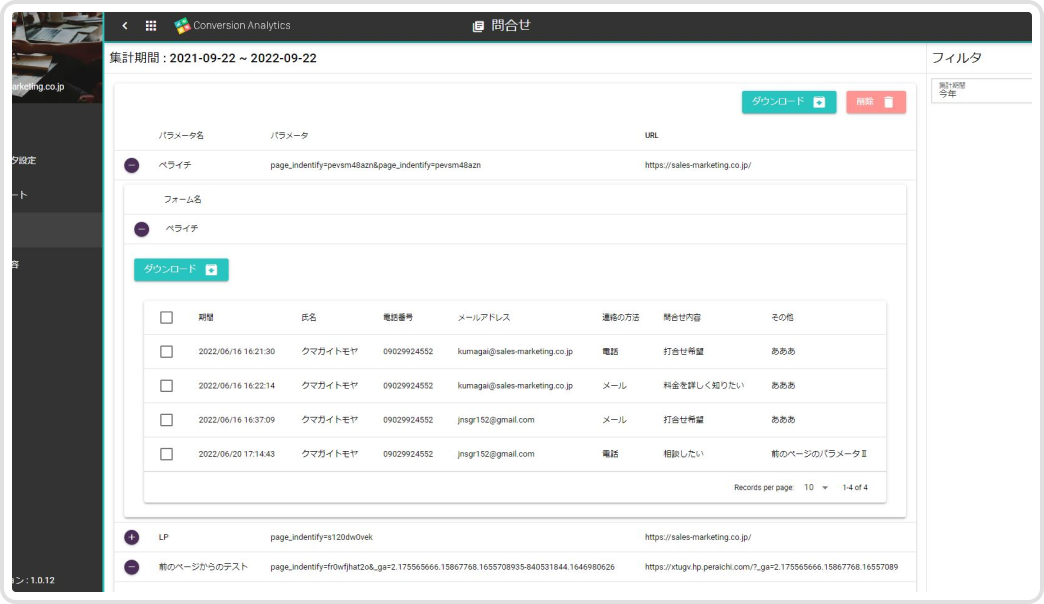Click the Conversion Analytics logo icon
Image resolution: width=1044 pixels, height=604 pixels.
click(x=182, y=26)
